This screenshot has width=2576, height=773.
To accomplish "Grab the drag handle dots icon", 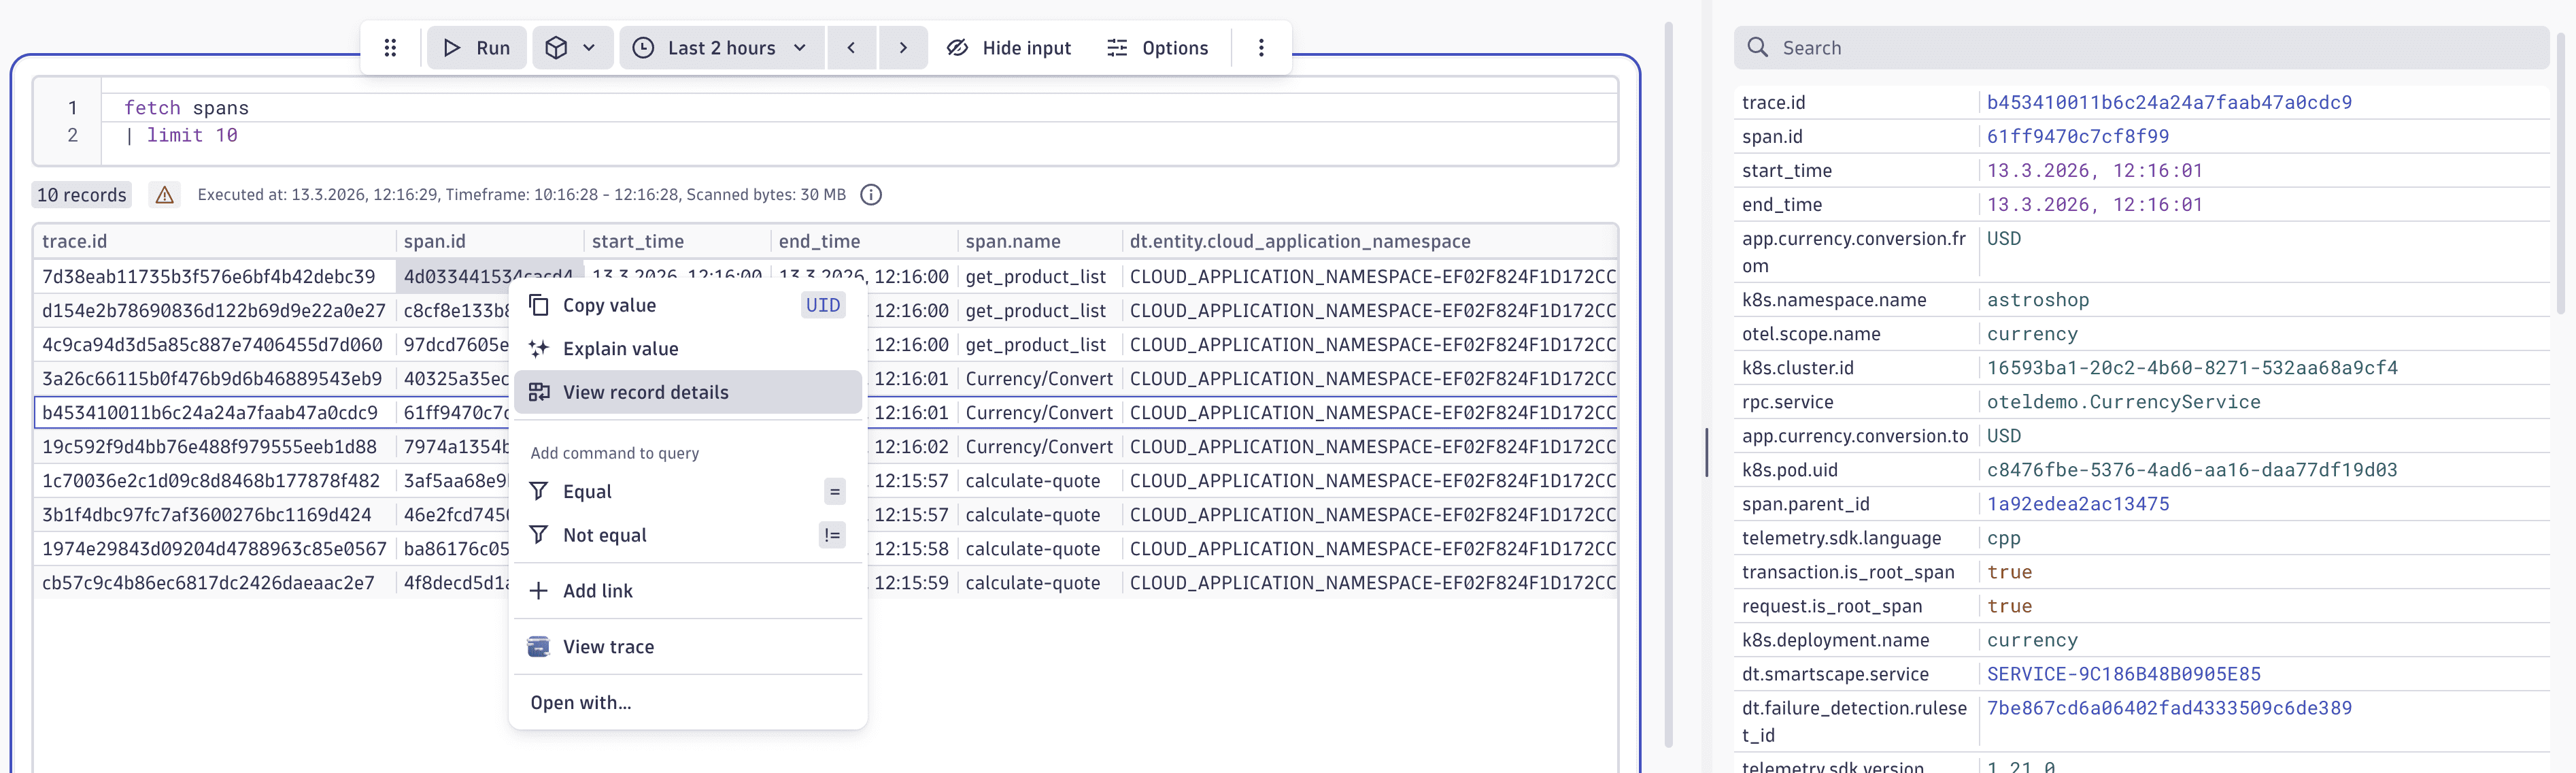I will point(390,47).
